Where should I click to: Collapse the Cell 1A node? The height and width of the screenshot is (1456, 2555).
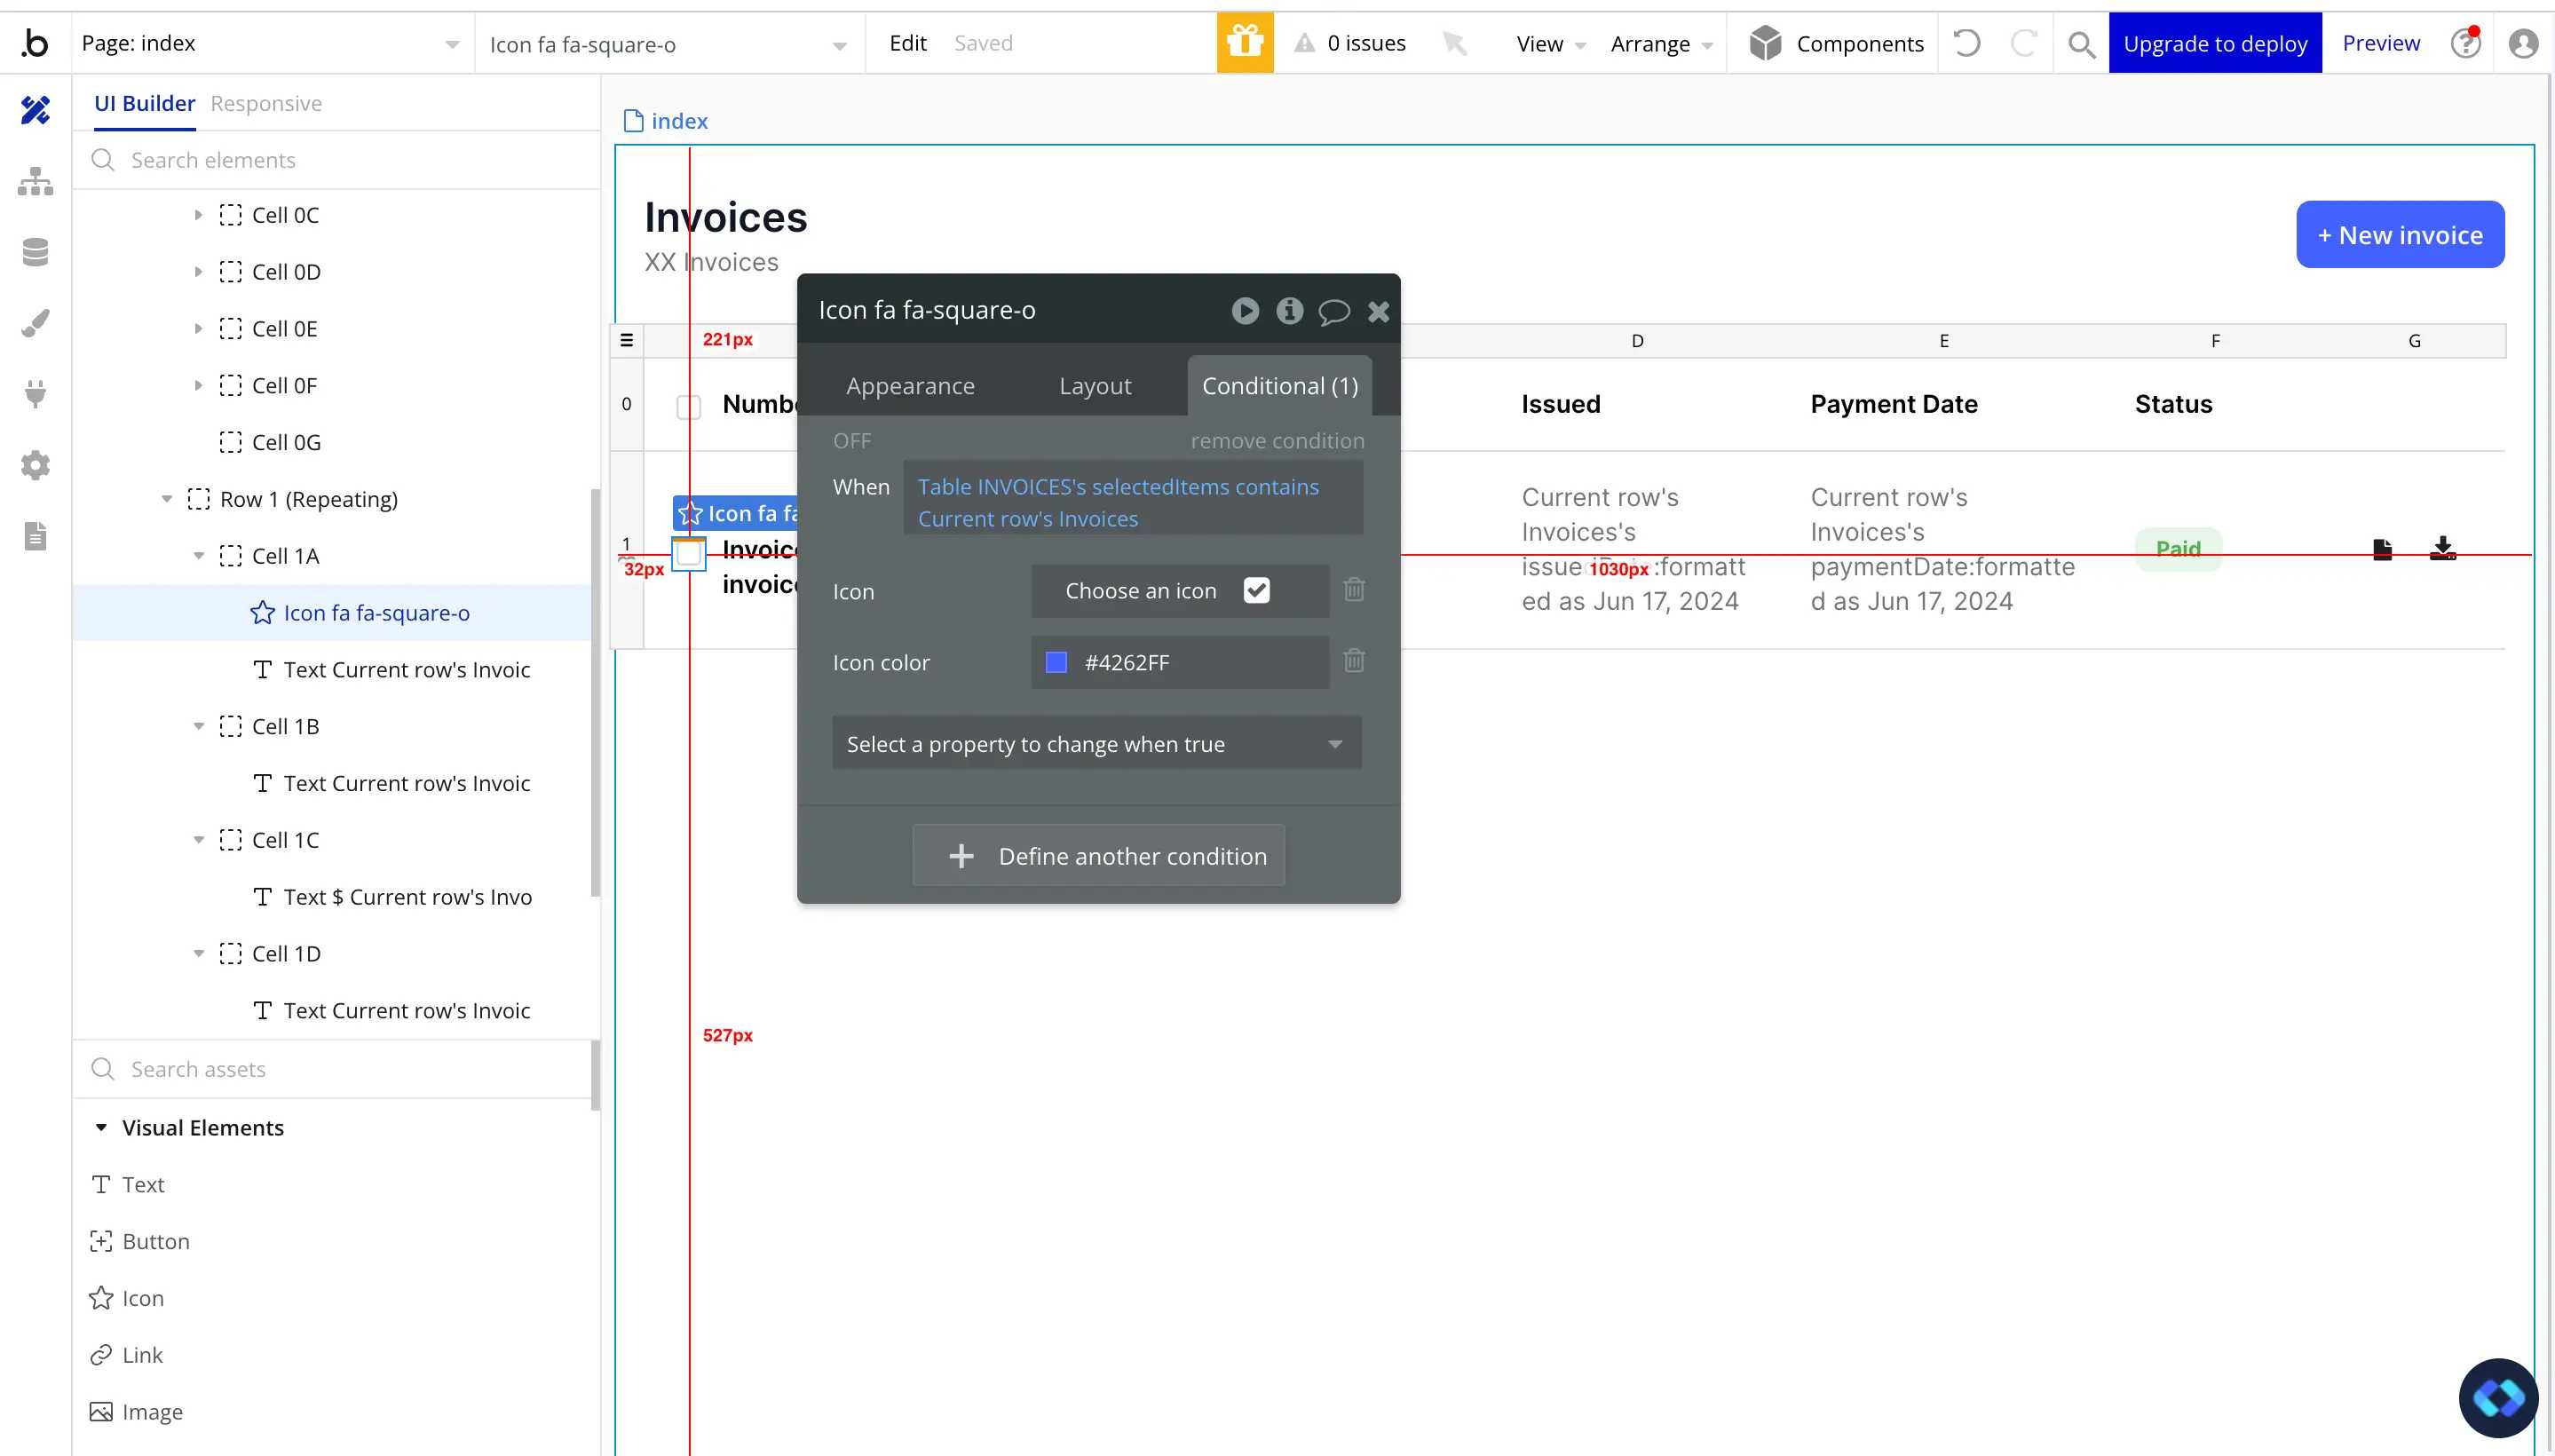(198, 556)
